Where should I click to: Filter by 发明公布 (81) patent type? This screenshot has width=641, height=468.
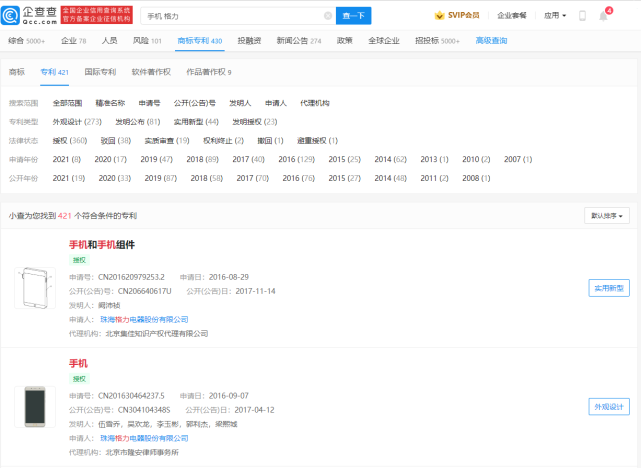tap(138, 122)
